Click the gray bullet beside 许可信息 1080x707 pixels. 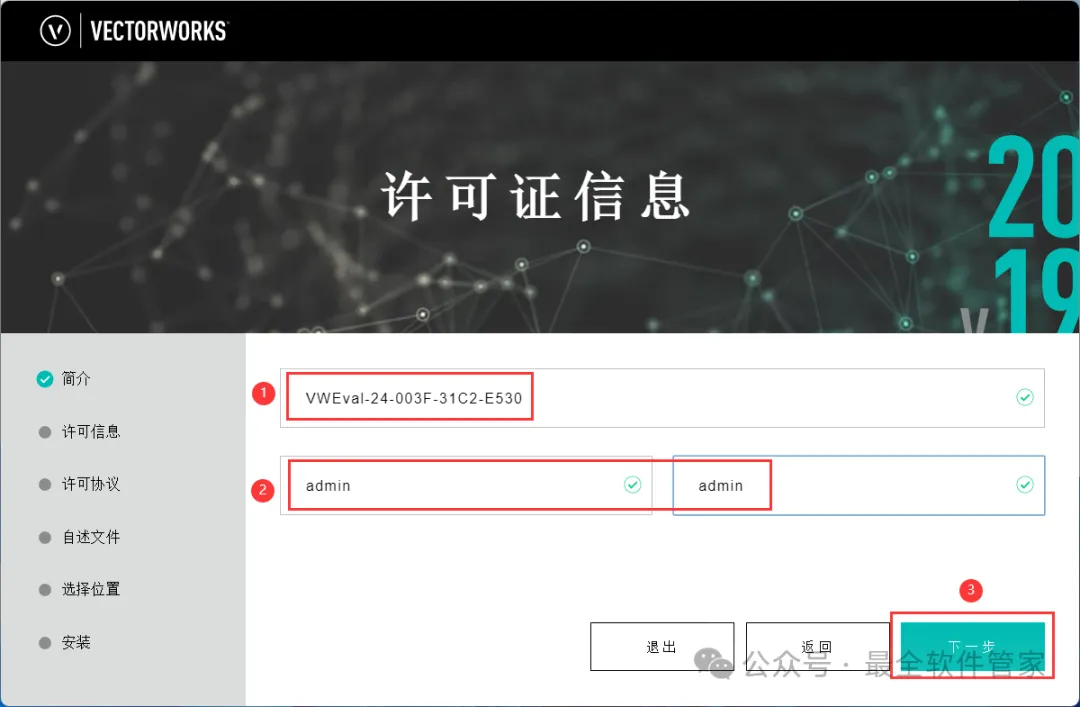(x=45, y=432)
